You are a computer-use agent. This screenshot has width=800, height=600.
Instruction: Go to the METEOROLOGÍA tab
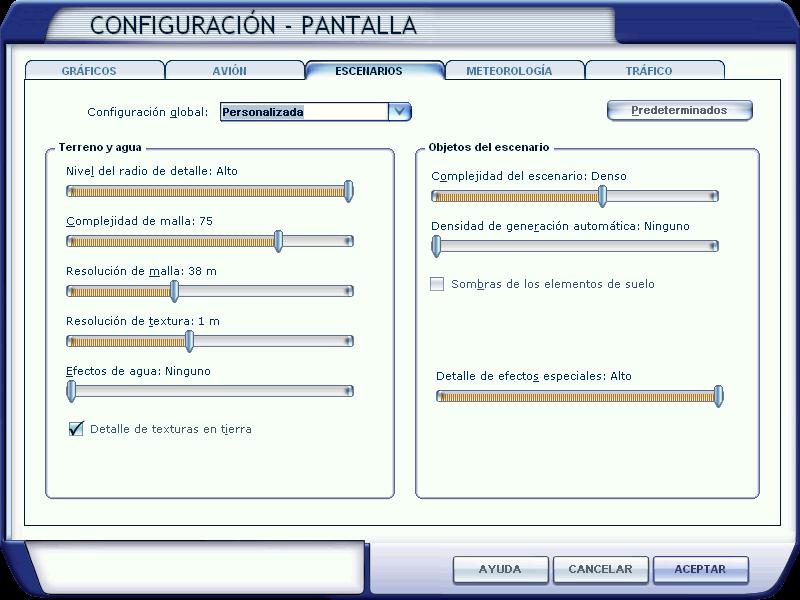click(514, 70)
